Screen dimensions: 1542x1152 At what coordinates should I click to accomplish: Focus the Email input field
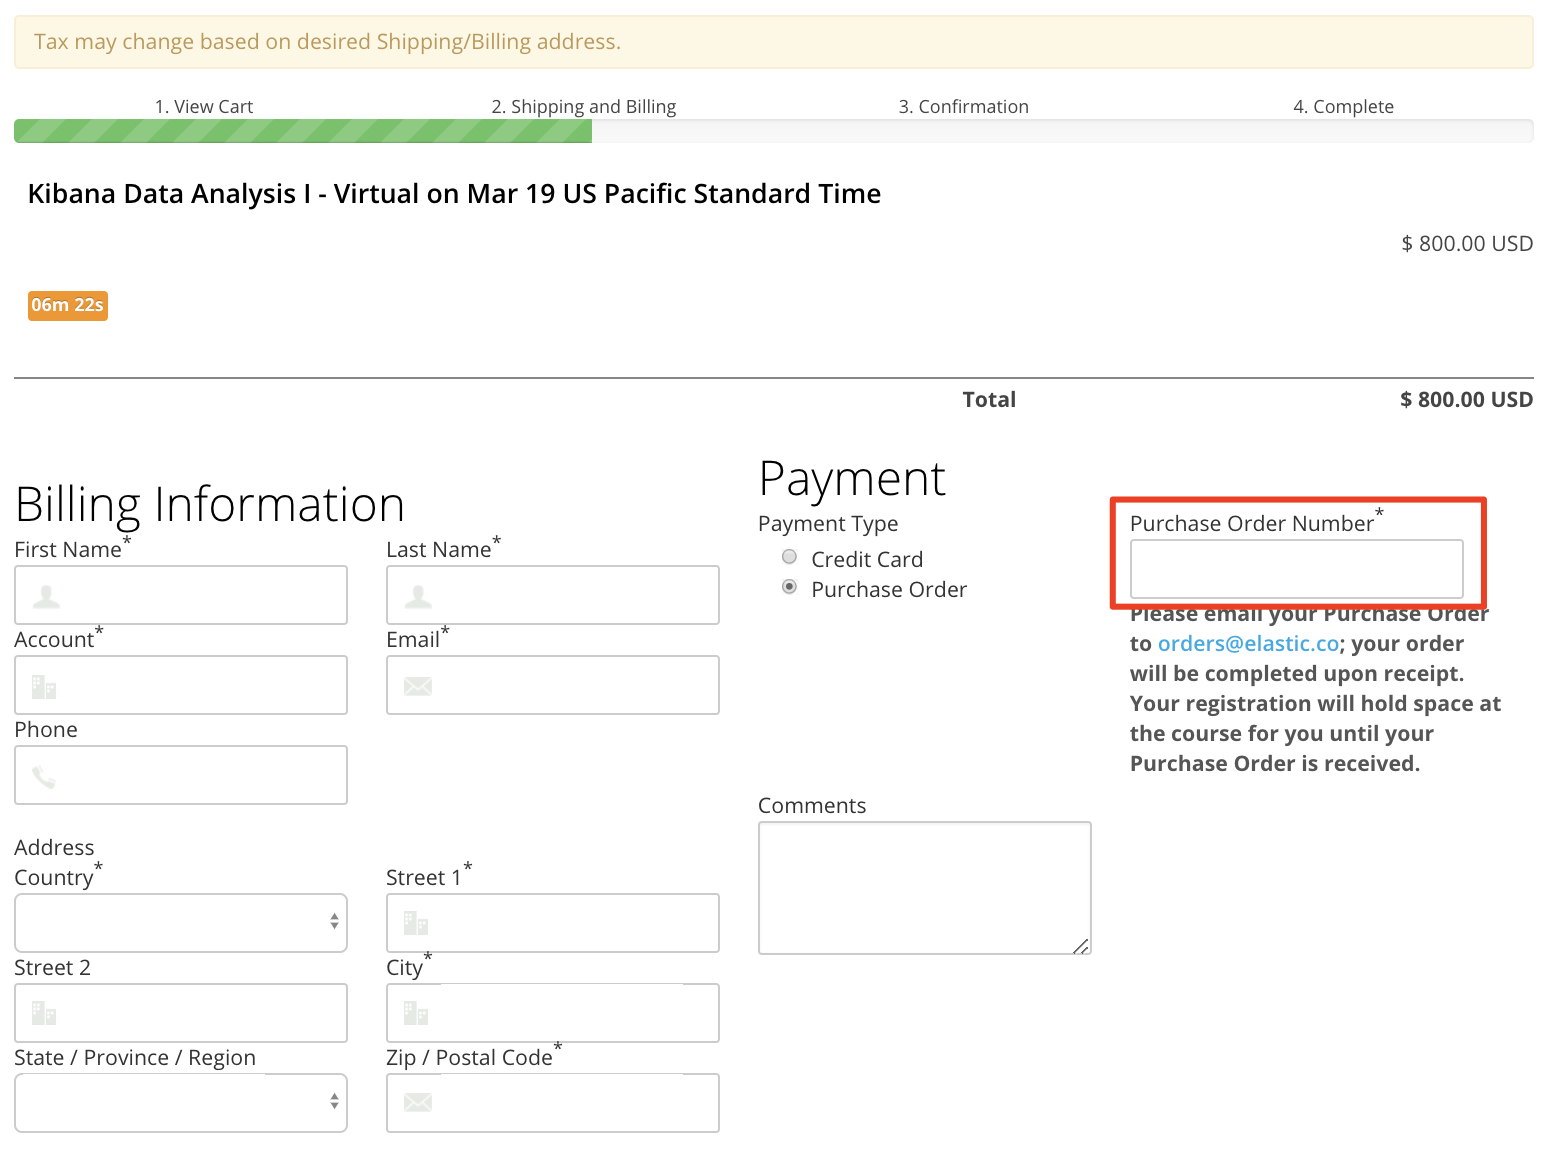point(553,685)
